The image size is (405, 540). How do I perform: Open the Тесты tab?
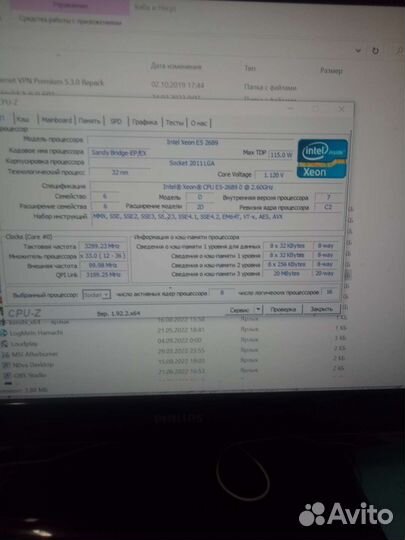pos(175,123)
